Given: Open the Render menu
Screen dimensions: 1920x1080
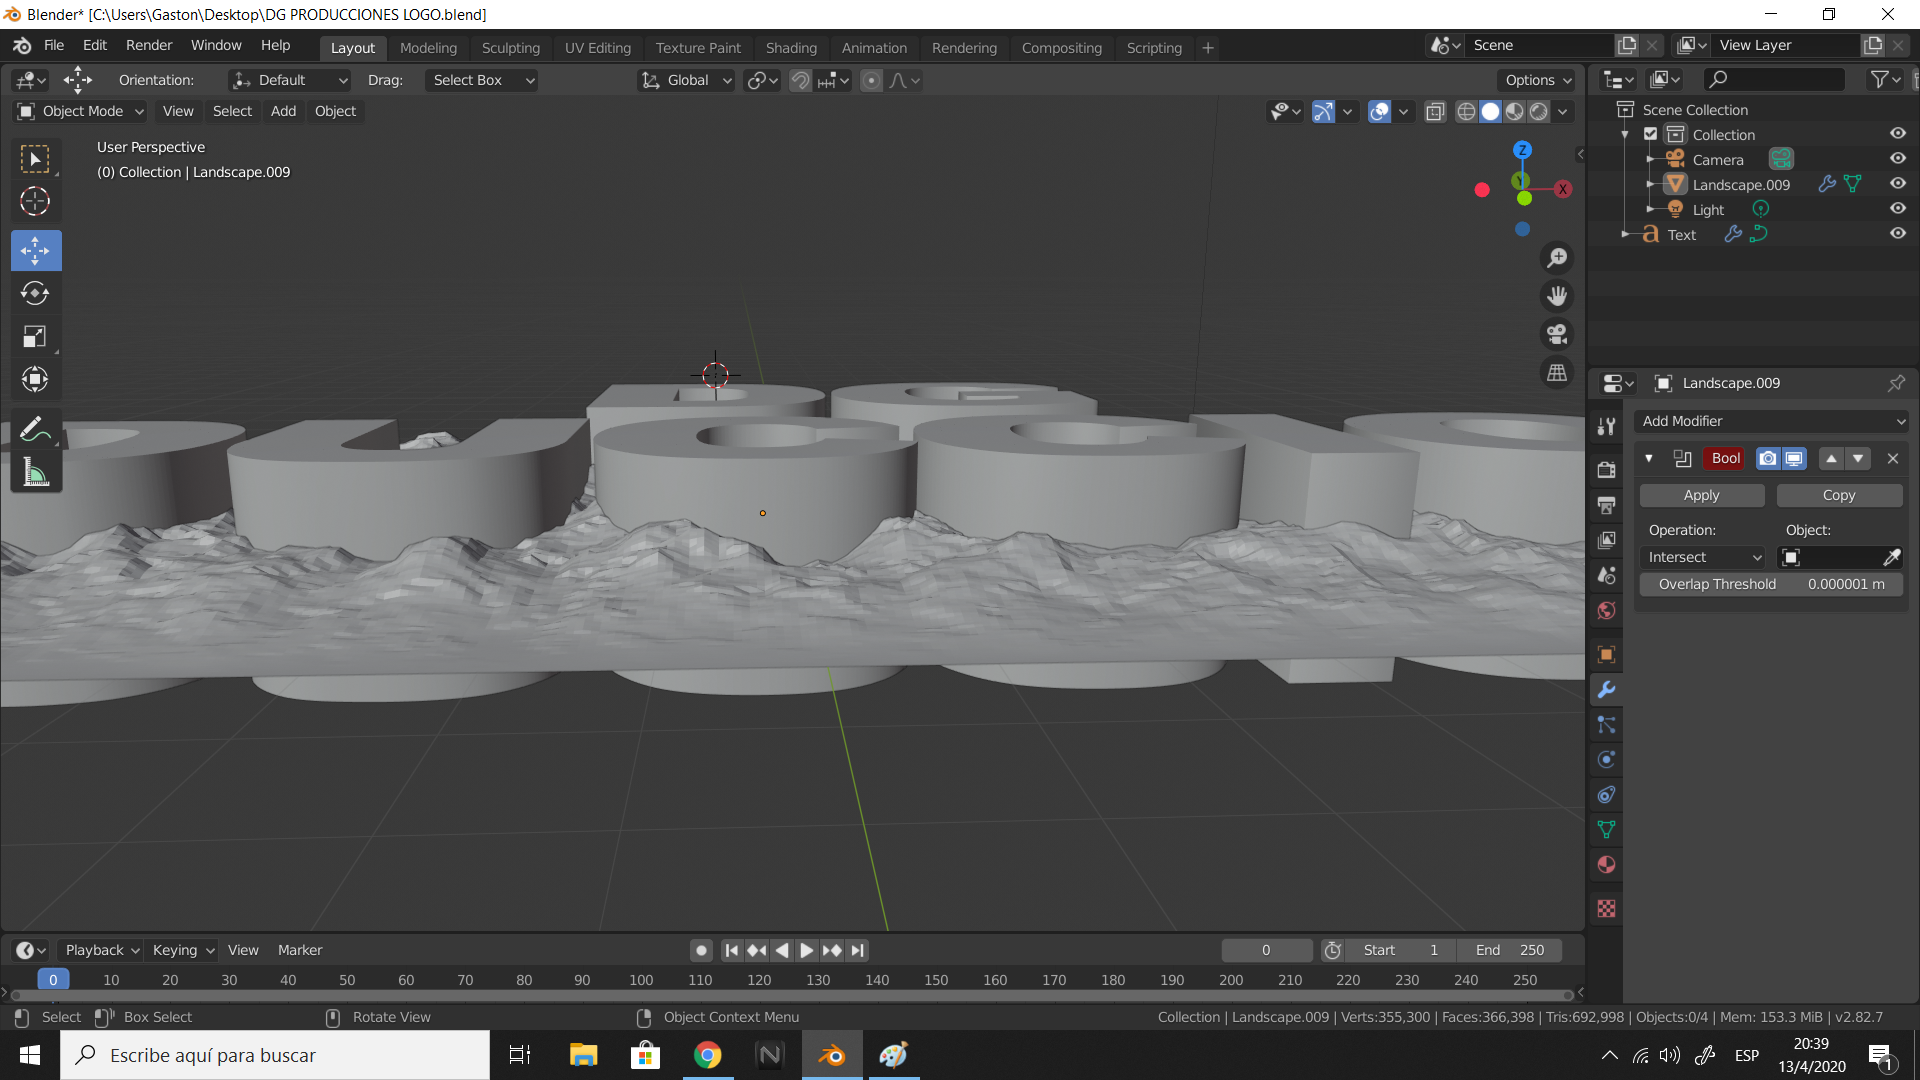Looking at the screenshot, I should click(x=149, y=45).
